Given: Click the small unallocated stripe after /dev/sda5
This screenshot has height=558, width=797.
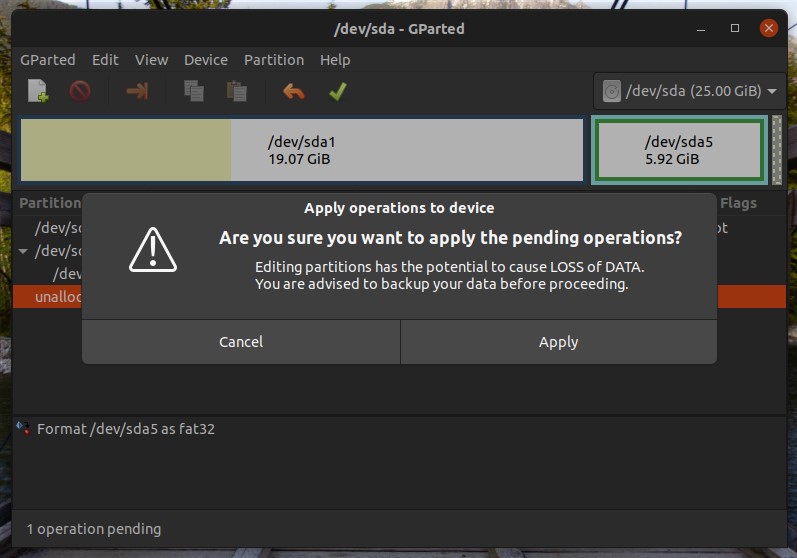Looking at the screenshot, I should point(777,150).
